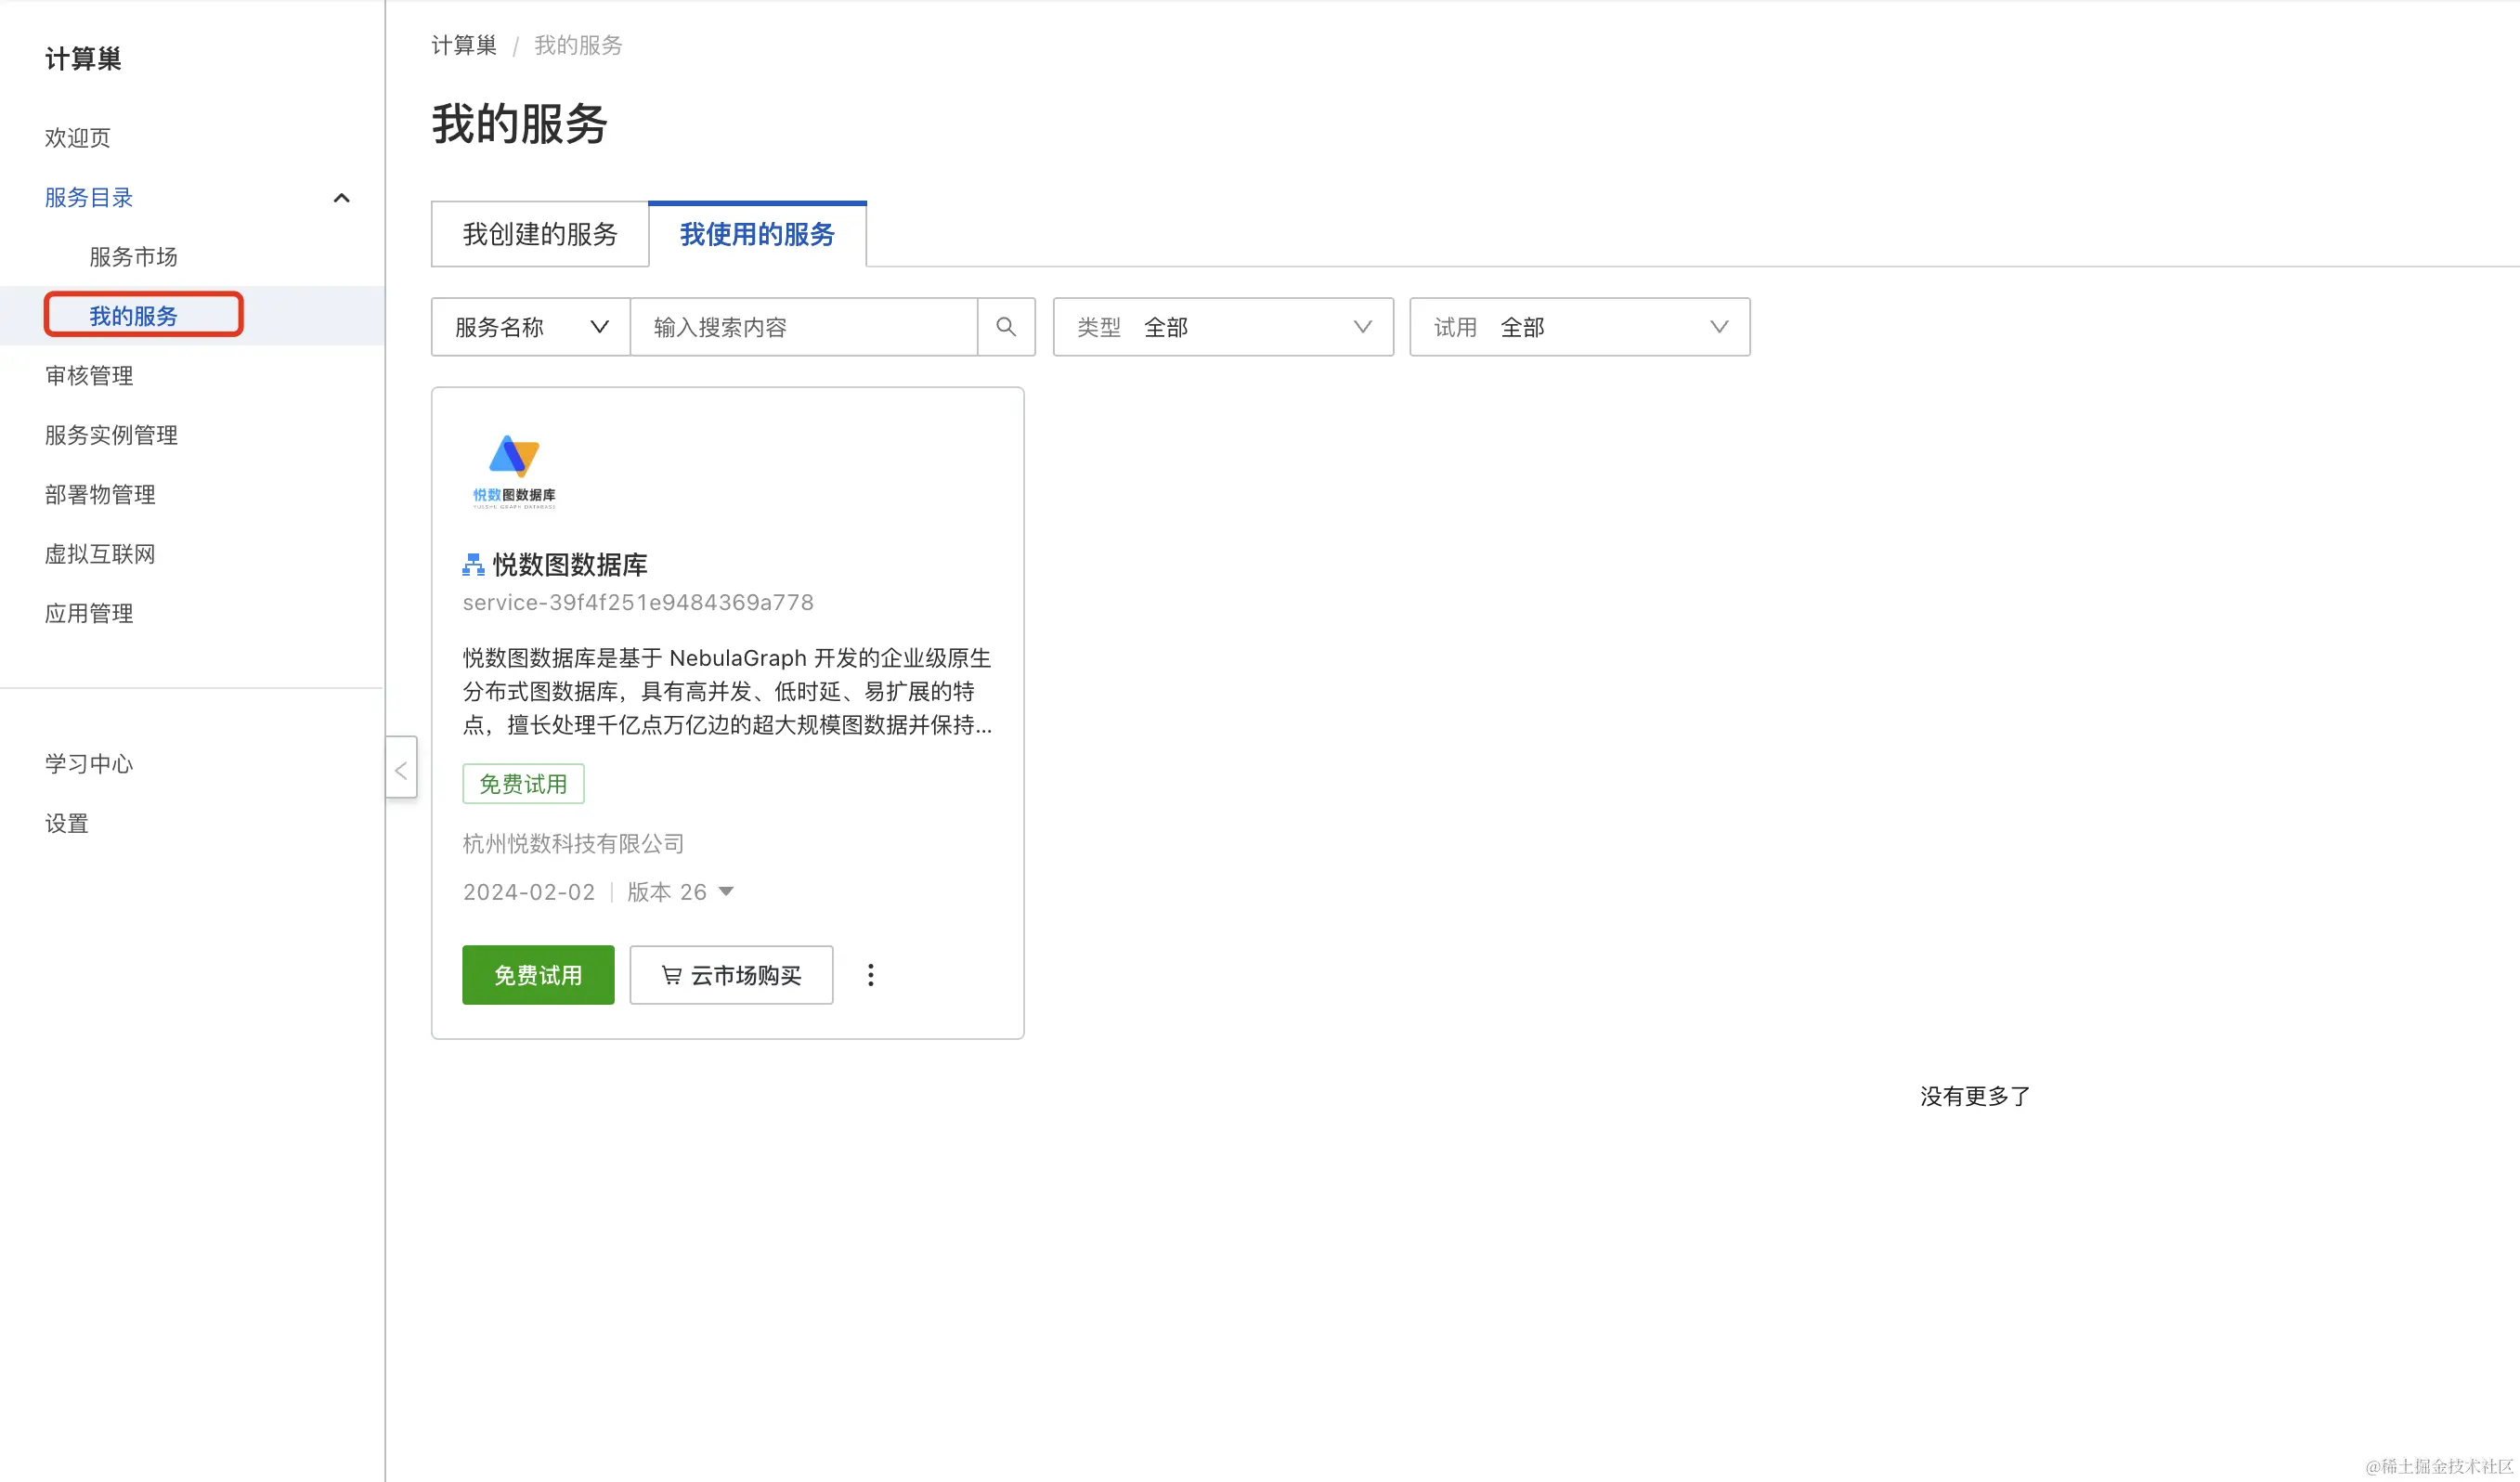The image size is (2520, 1482).
Task: Open 服务市场 in the sidebar
Action: (133, 257)
